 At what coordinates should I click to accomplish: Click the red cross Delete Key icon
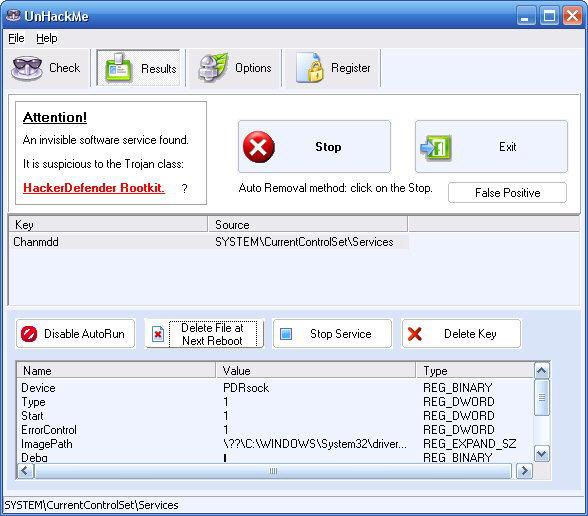(x=414, y=334)
